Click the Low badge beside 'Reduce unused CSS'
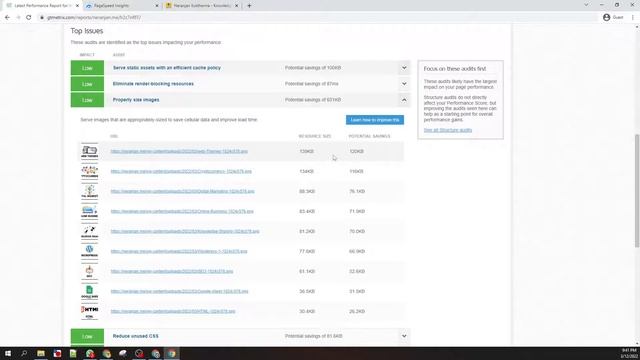Image resolution: width=640 pixels, height=360 pixels. click(87, 336)
